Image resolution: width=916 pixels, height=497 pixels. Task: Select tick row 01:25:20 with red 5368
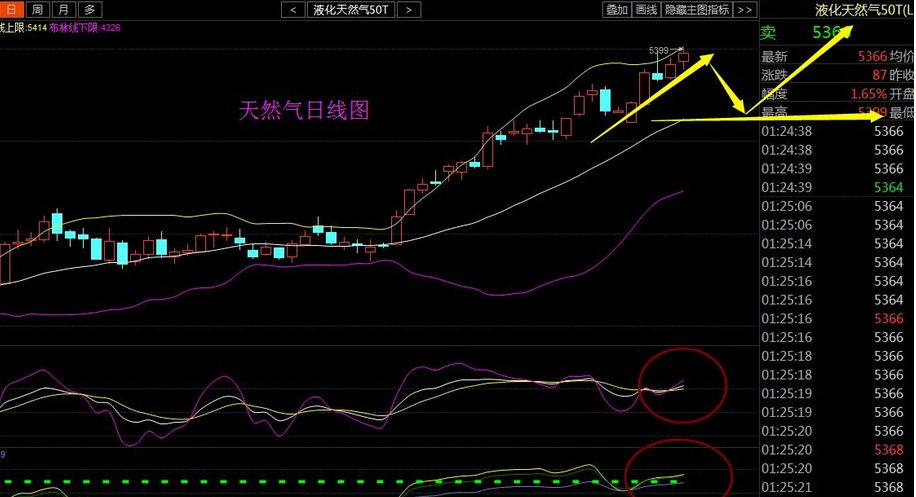[x=837, y=450]
